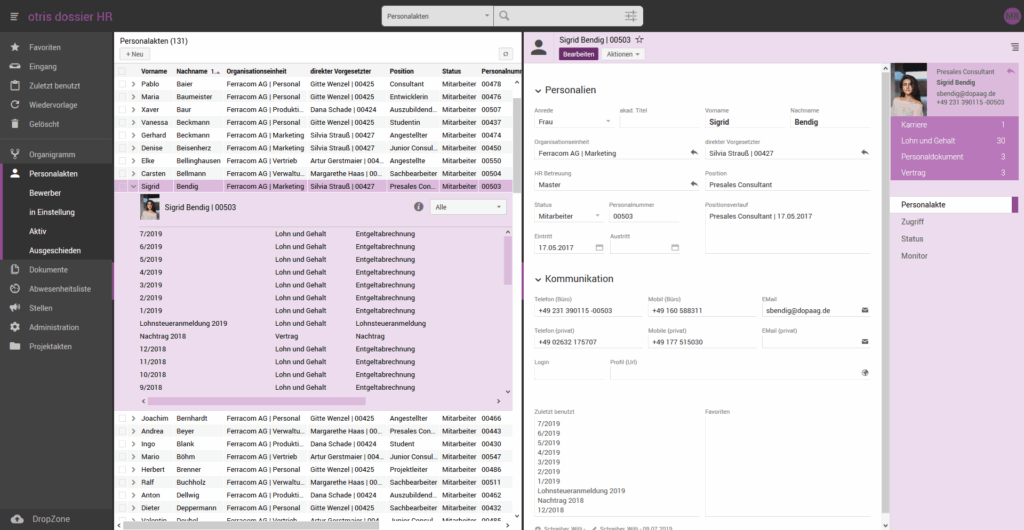
Task: Tick the select-all checkbox in table header
Action: [122, 71]
